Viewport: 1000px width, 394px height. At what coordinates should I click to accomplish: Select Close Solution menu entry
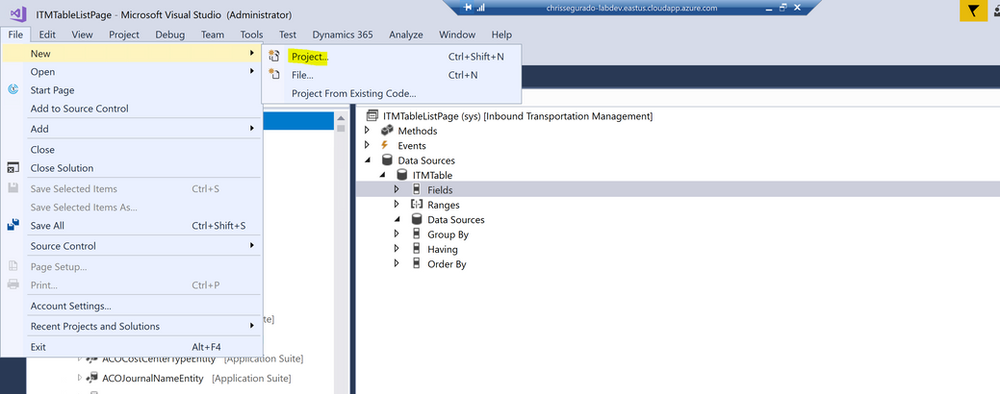point(131,168)
